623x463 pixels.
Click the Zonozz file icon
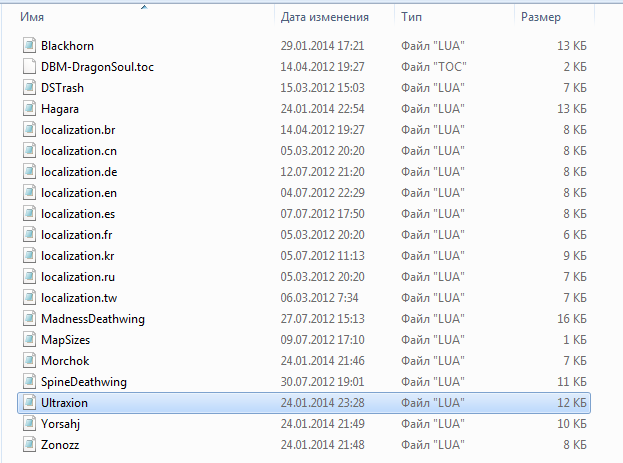pos(29,444)
